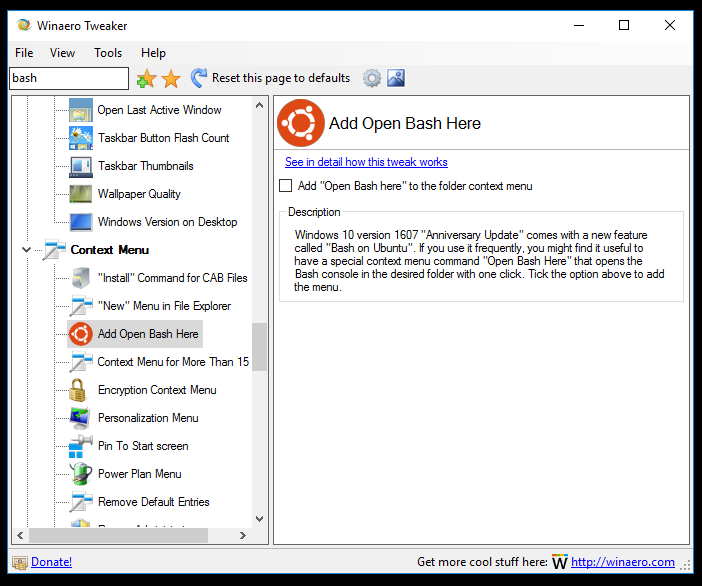Click the Winaero Tweaker title bar app icon

(x=24, y=25)
